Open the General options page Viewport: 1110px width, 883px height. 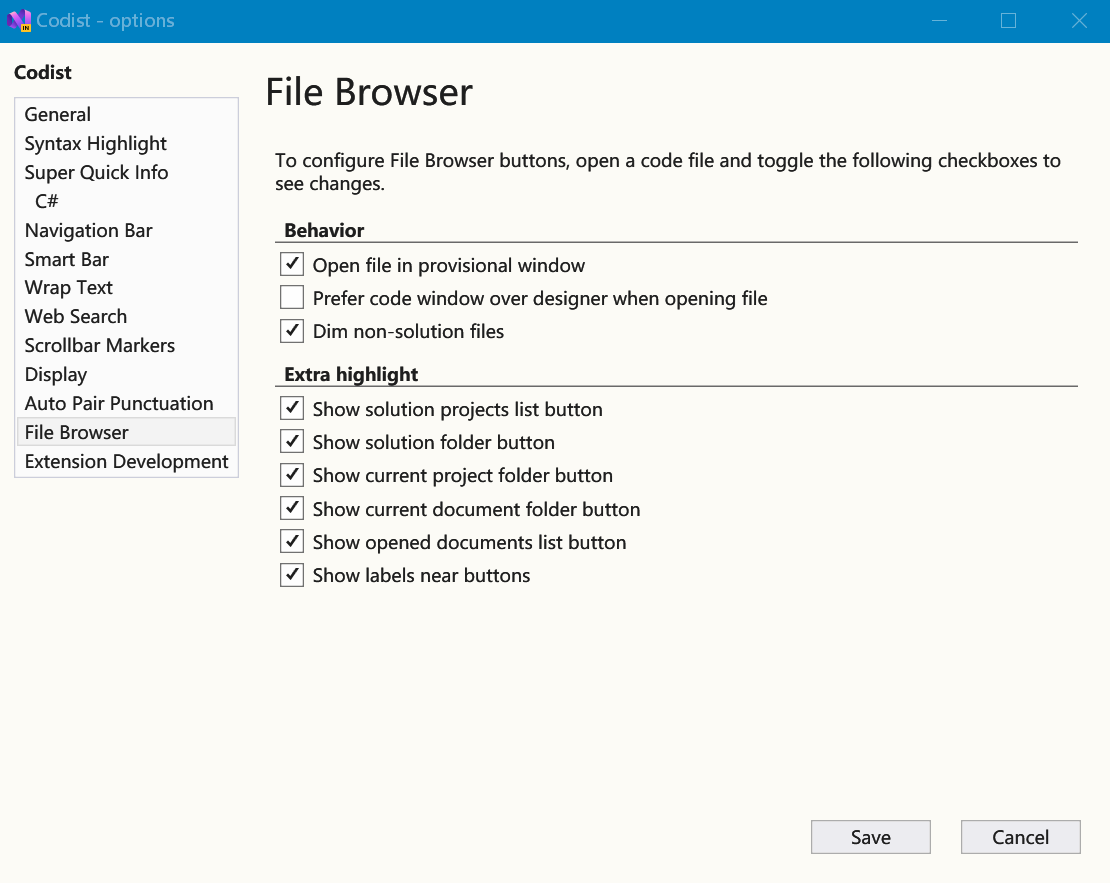click(x=126, y=114)
